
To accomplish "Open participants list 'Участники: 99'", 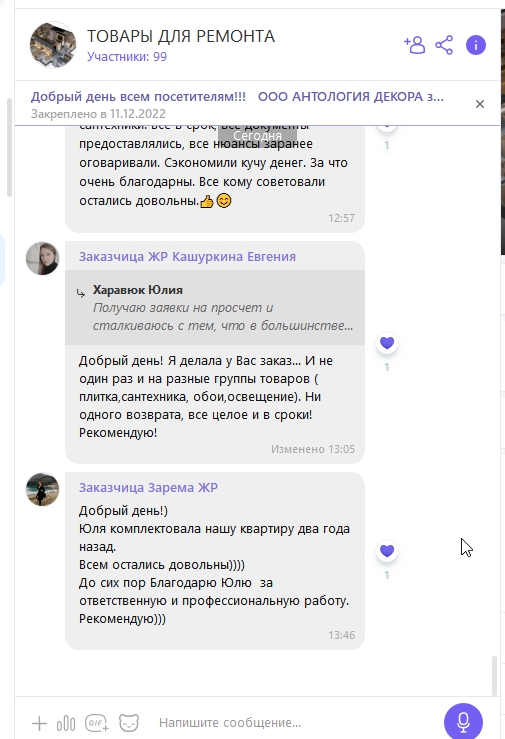I will coord(127,57).
